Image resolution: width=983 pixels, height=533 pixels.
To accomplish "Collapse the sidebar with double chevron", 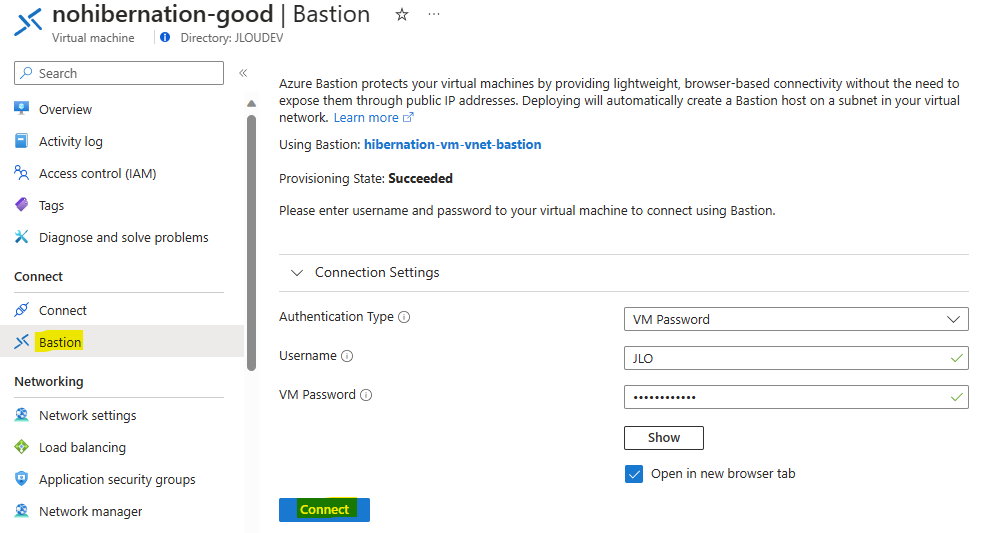I will 243,73.
